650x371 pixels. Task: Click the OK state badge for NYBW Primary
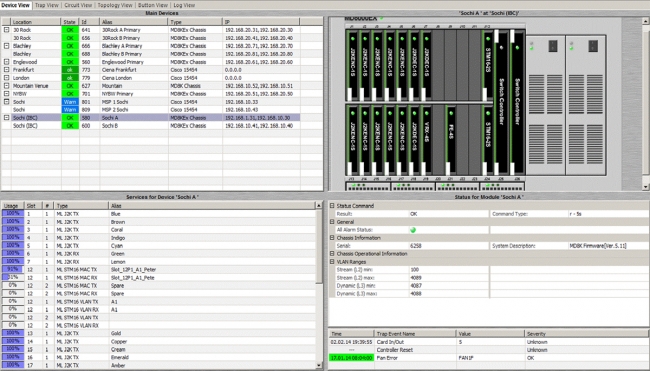(x=70, y=94)
